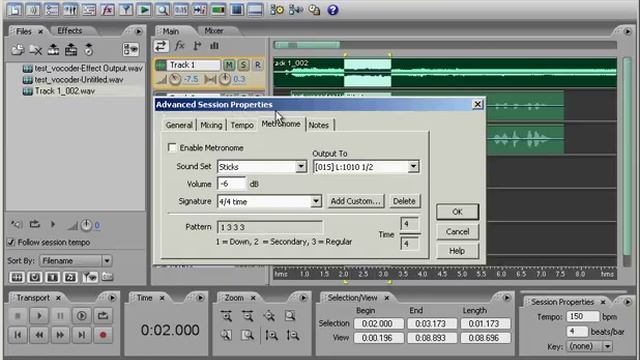Show track Sends view in Main panel
640x360 pixels.
pos(197,46)
